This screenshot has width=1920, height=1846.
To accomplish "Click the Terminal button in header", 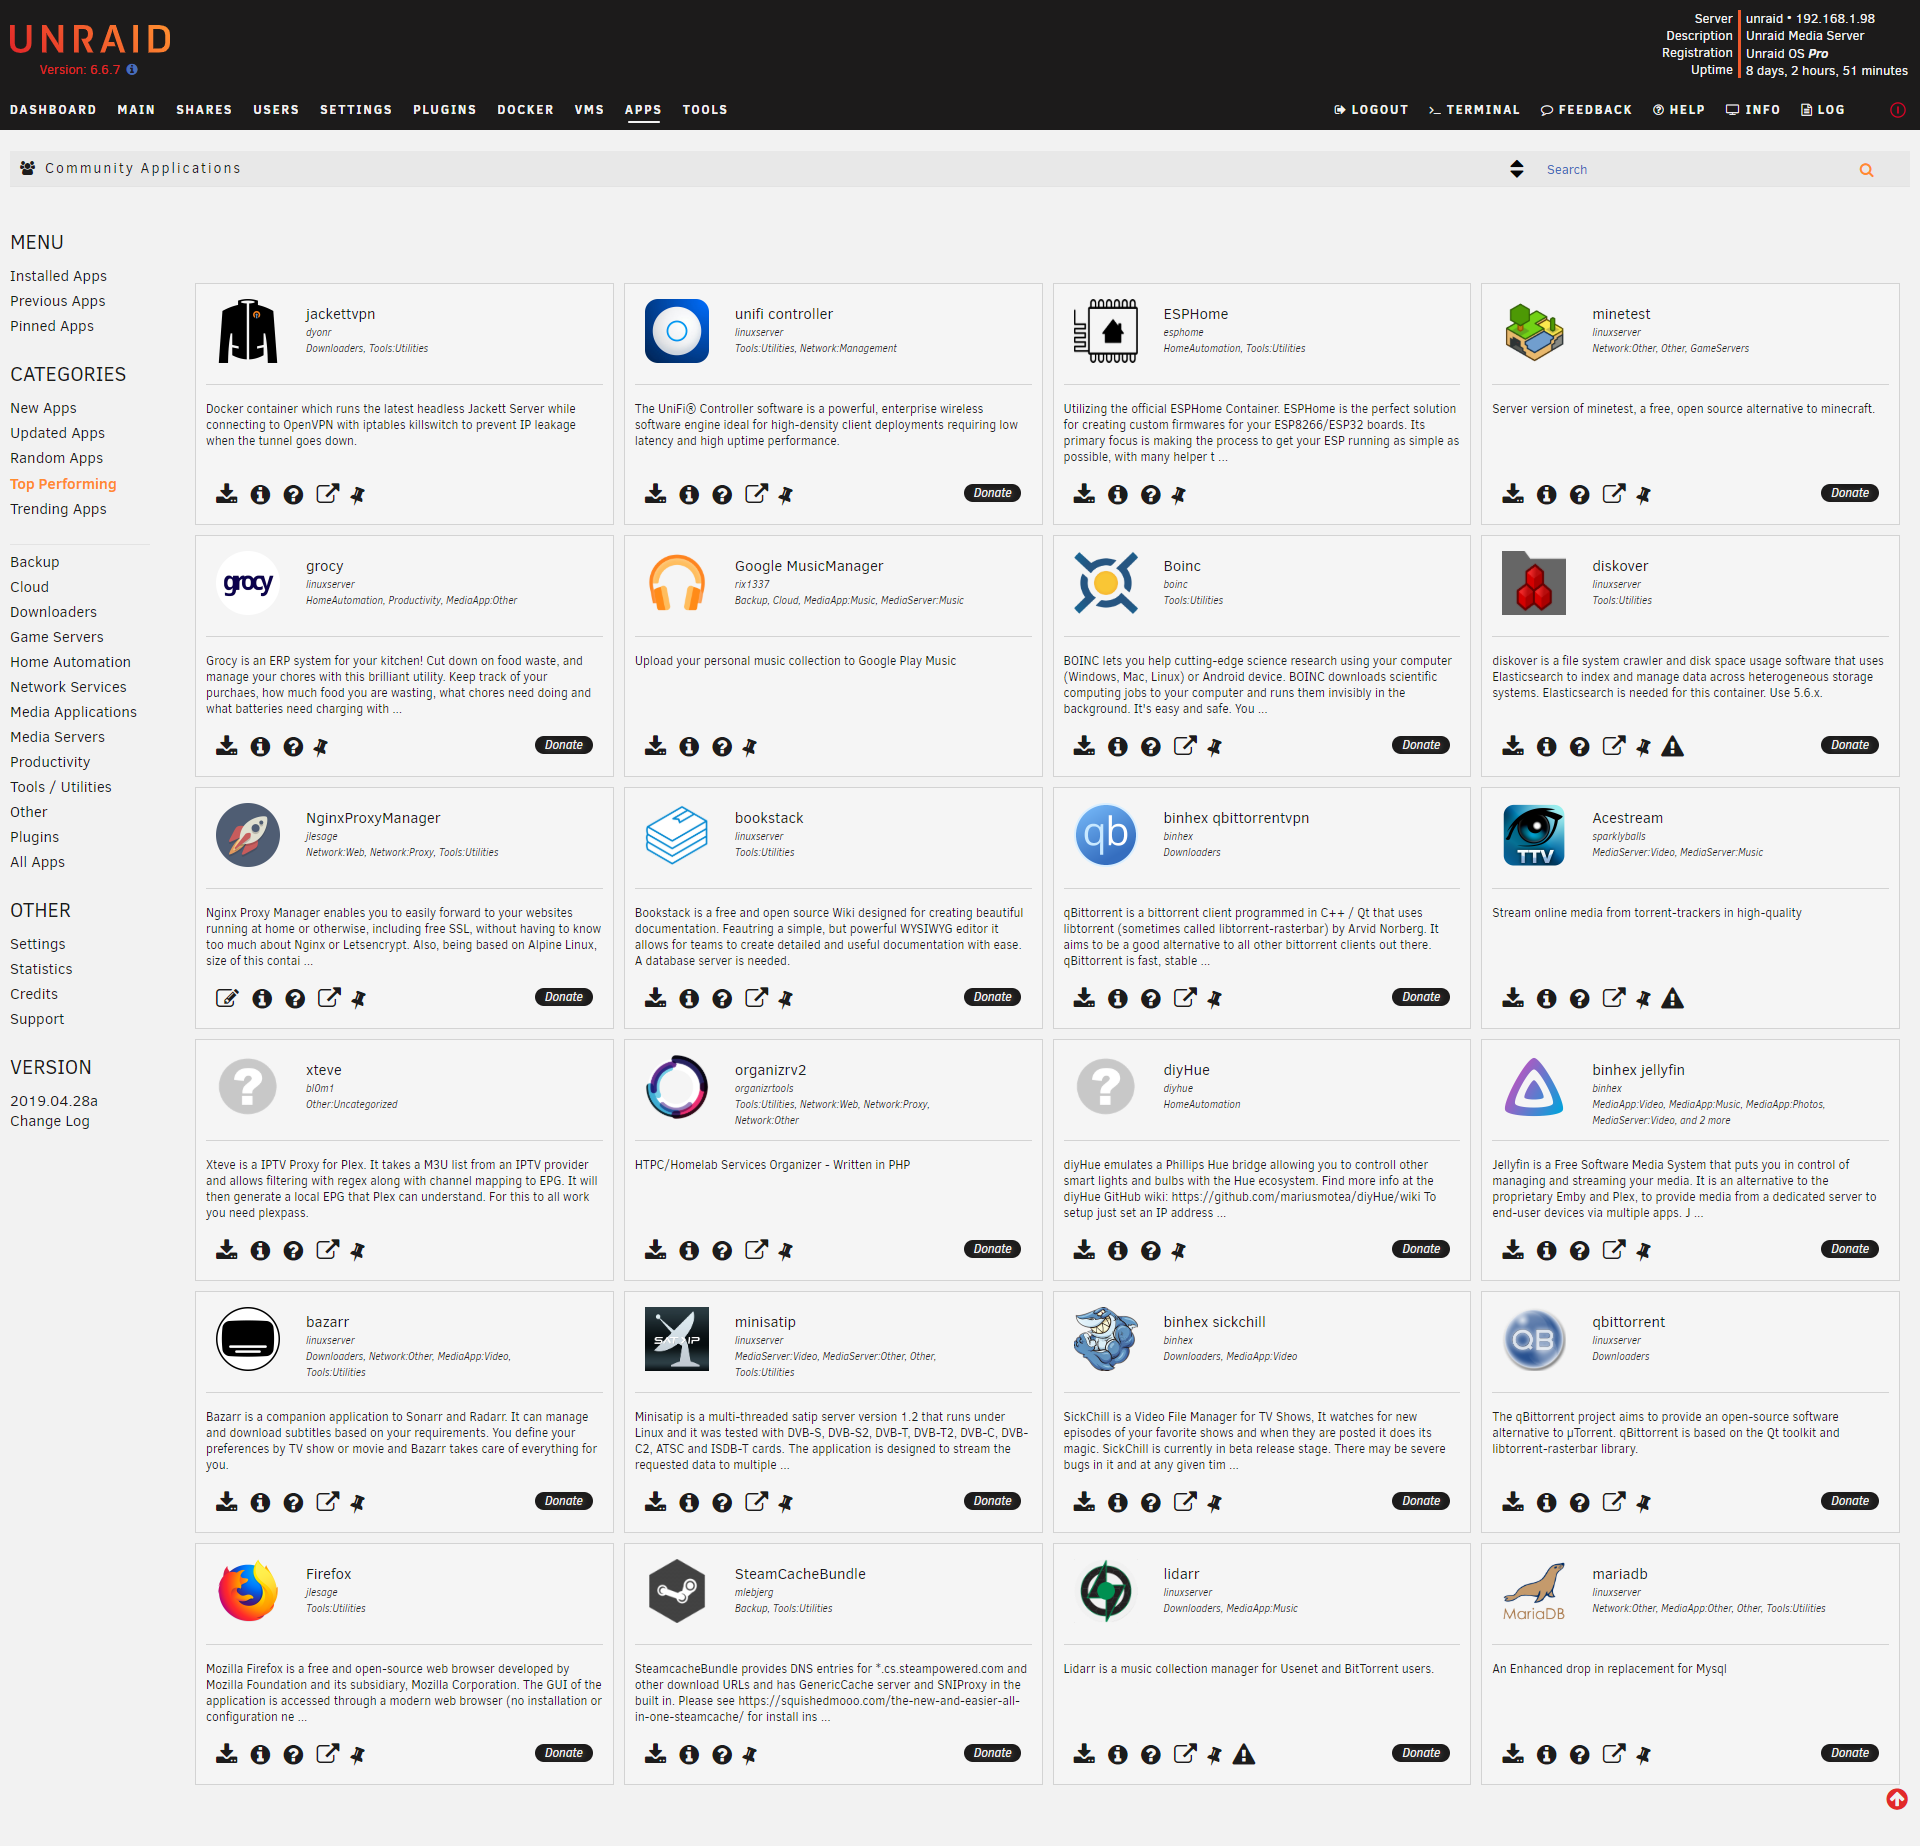I will 1474,110.
